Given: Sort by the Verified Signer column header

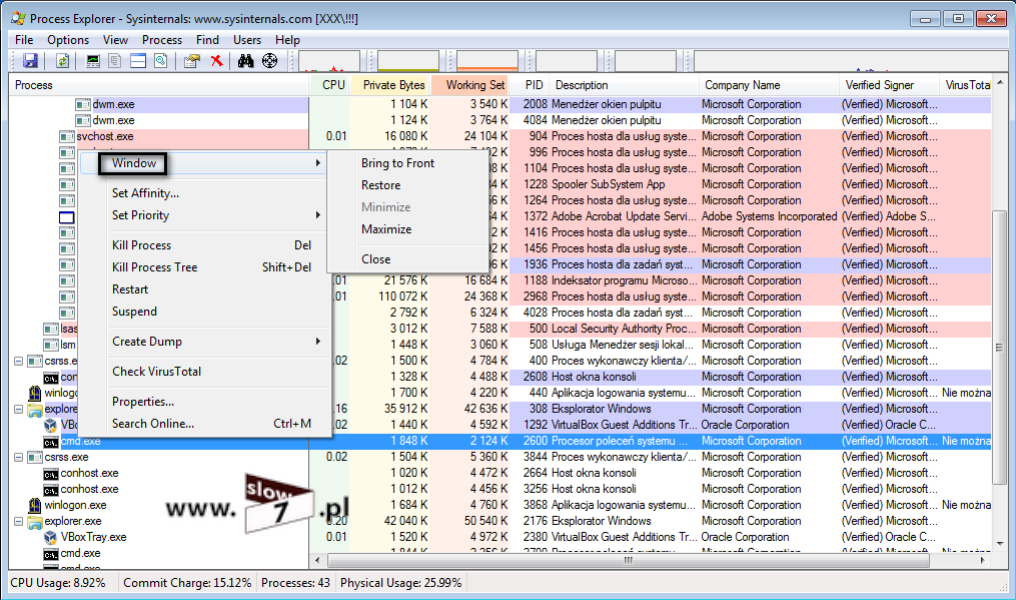Looking at the screenshot, I should (889, 85).
